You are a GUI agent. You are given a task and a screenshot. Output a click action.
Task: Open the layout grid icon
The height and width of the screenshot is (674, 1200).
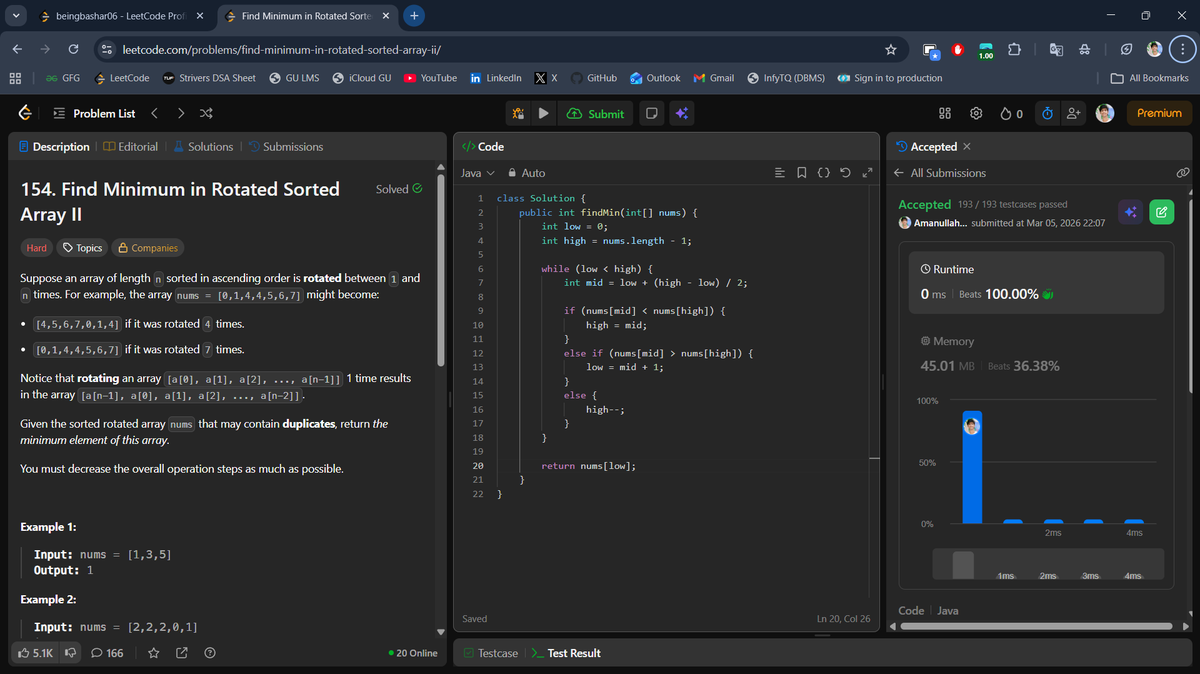pyautogui.click(x=945, y=114)
